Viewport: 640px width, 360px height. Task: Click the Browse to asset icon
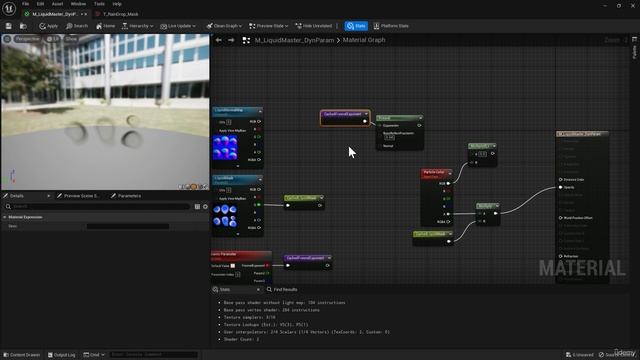(23, 26)
